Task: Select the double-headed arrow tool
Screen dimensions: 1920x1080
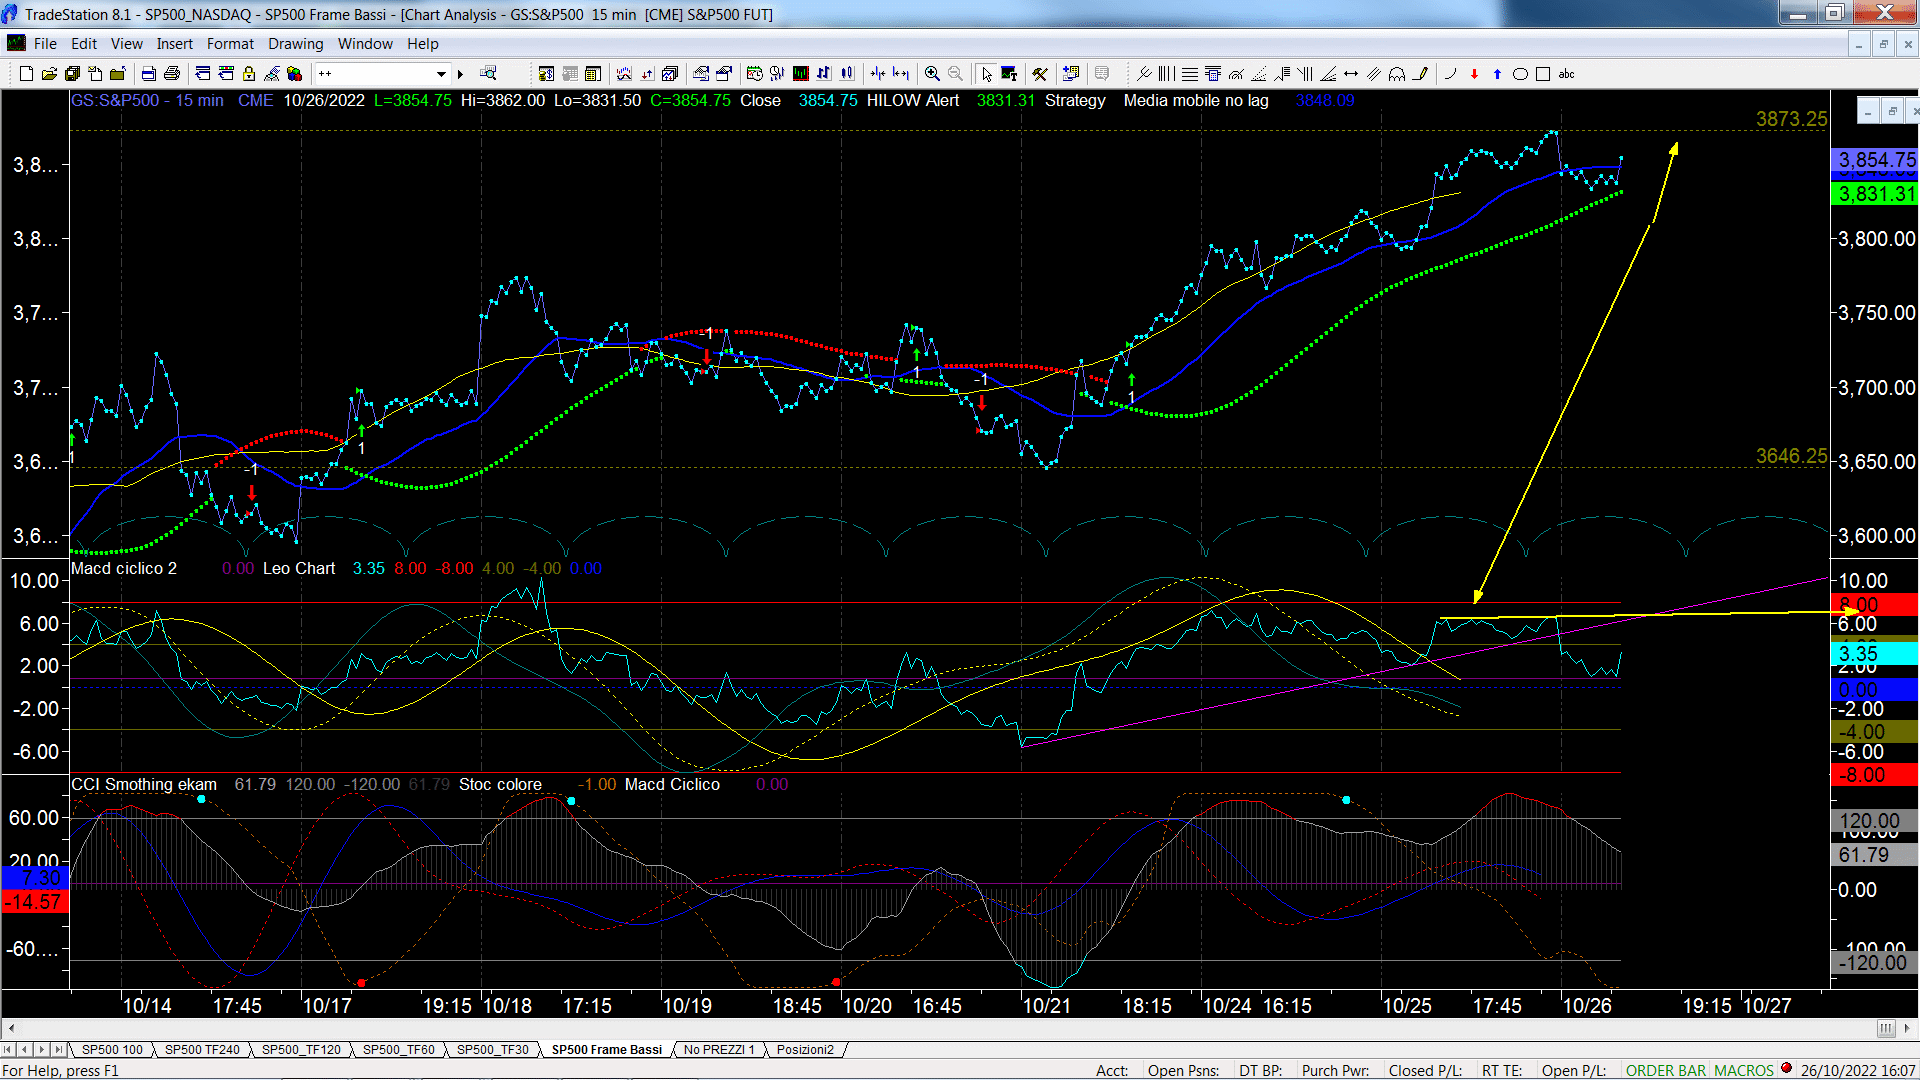Action: tap(1351, 74)
